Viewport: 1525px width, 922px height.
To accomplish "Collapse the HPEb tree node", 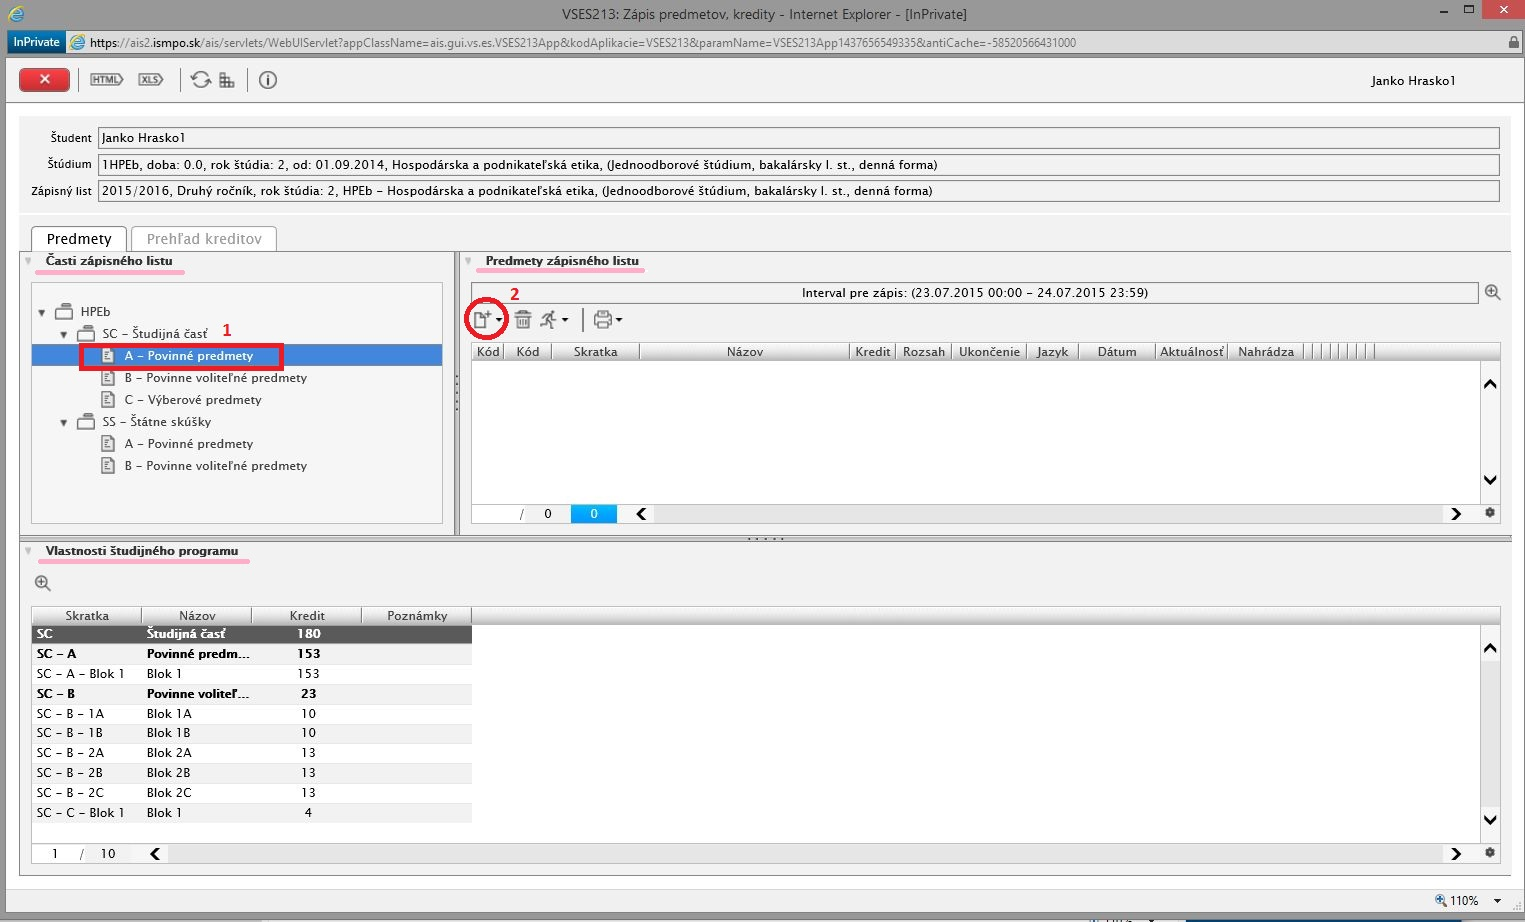I will pyautogui.click(x=42, y=312).
